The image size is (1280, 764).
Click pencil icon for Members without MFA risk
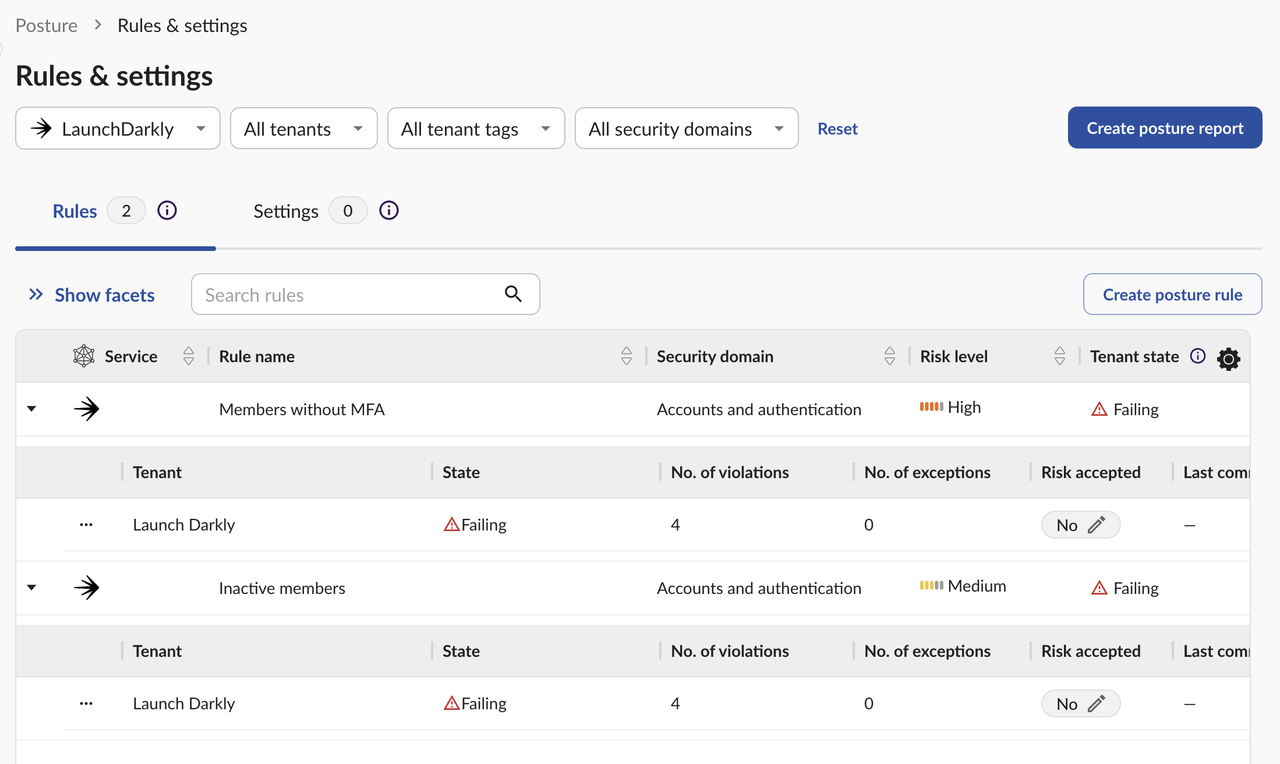tap(1096, 525)
